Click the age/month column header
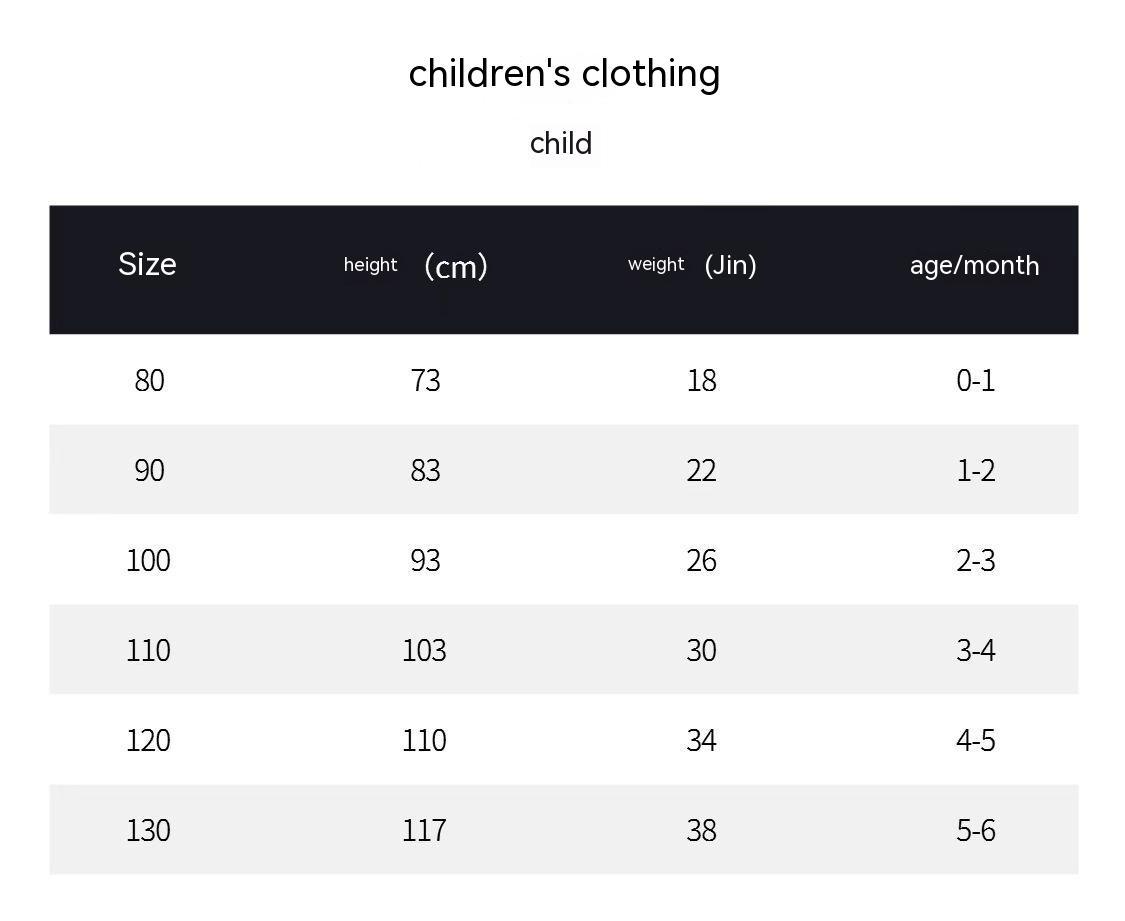This screenshot has width=1125, height=921. [x=974, y=265]
